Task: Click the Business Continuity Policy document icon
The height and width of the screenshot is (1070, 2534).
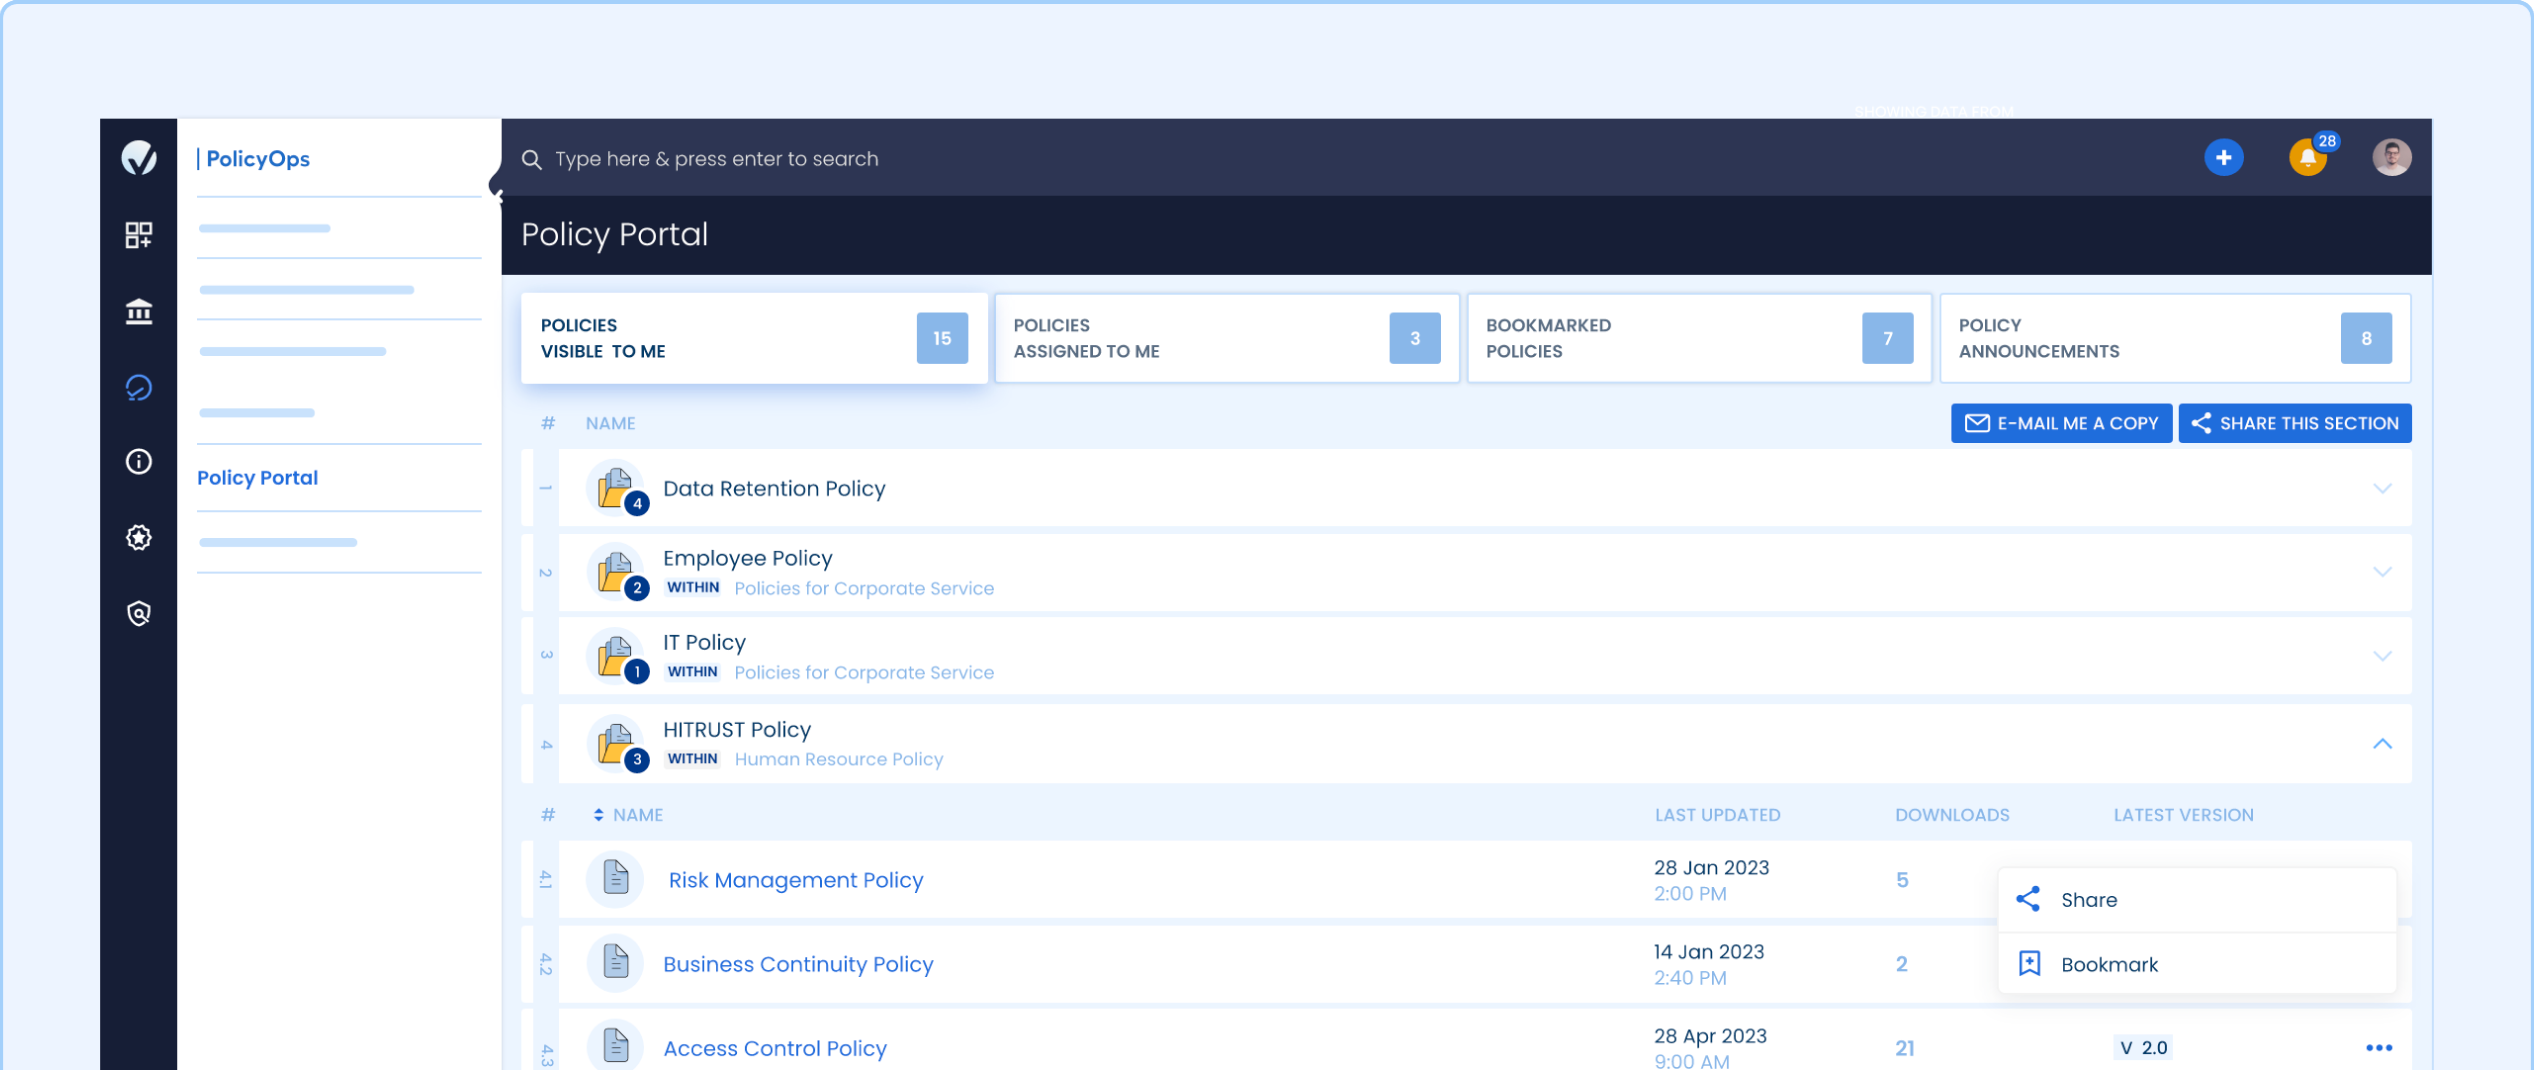Action: click(615, 963)
